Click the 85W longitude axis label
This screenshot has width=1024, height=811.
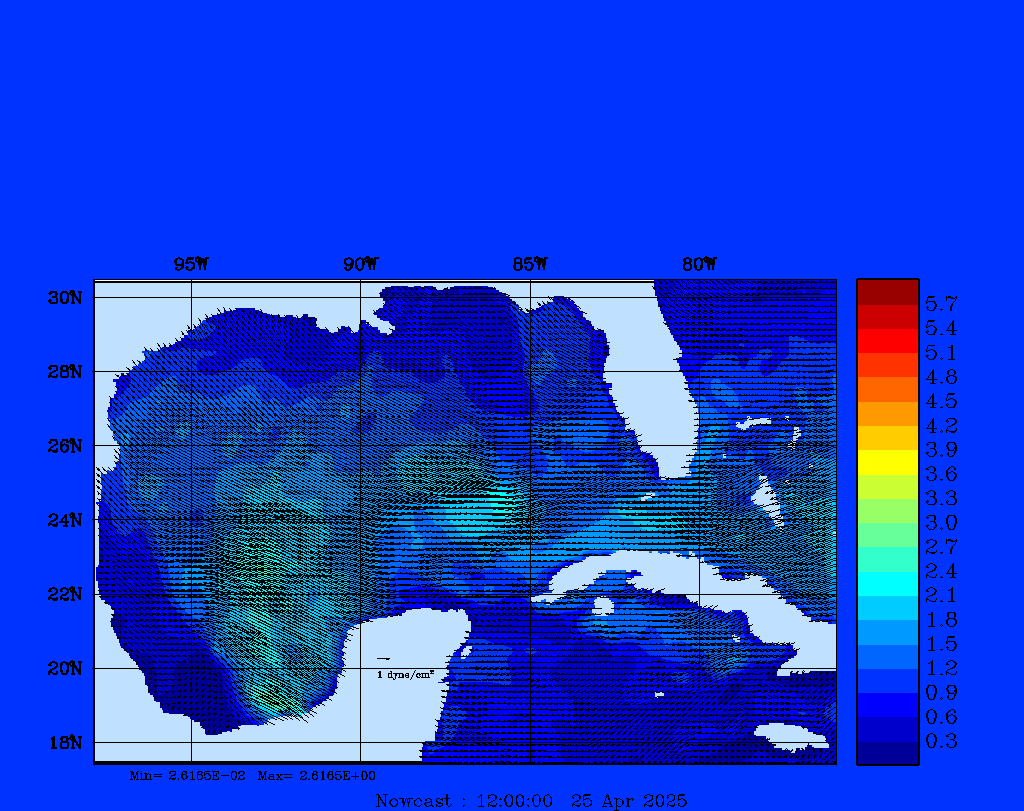[x=530, y=264]
